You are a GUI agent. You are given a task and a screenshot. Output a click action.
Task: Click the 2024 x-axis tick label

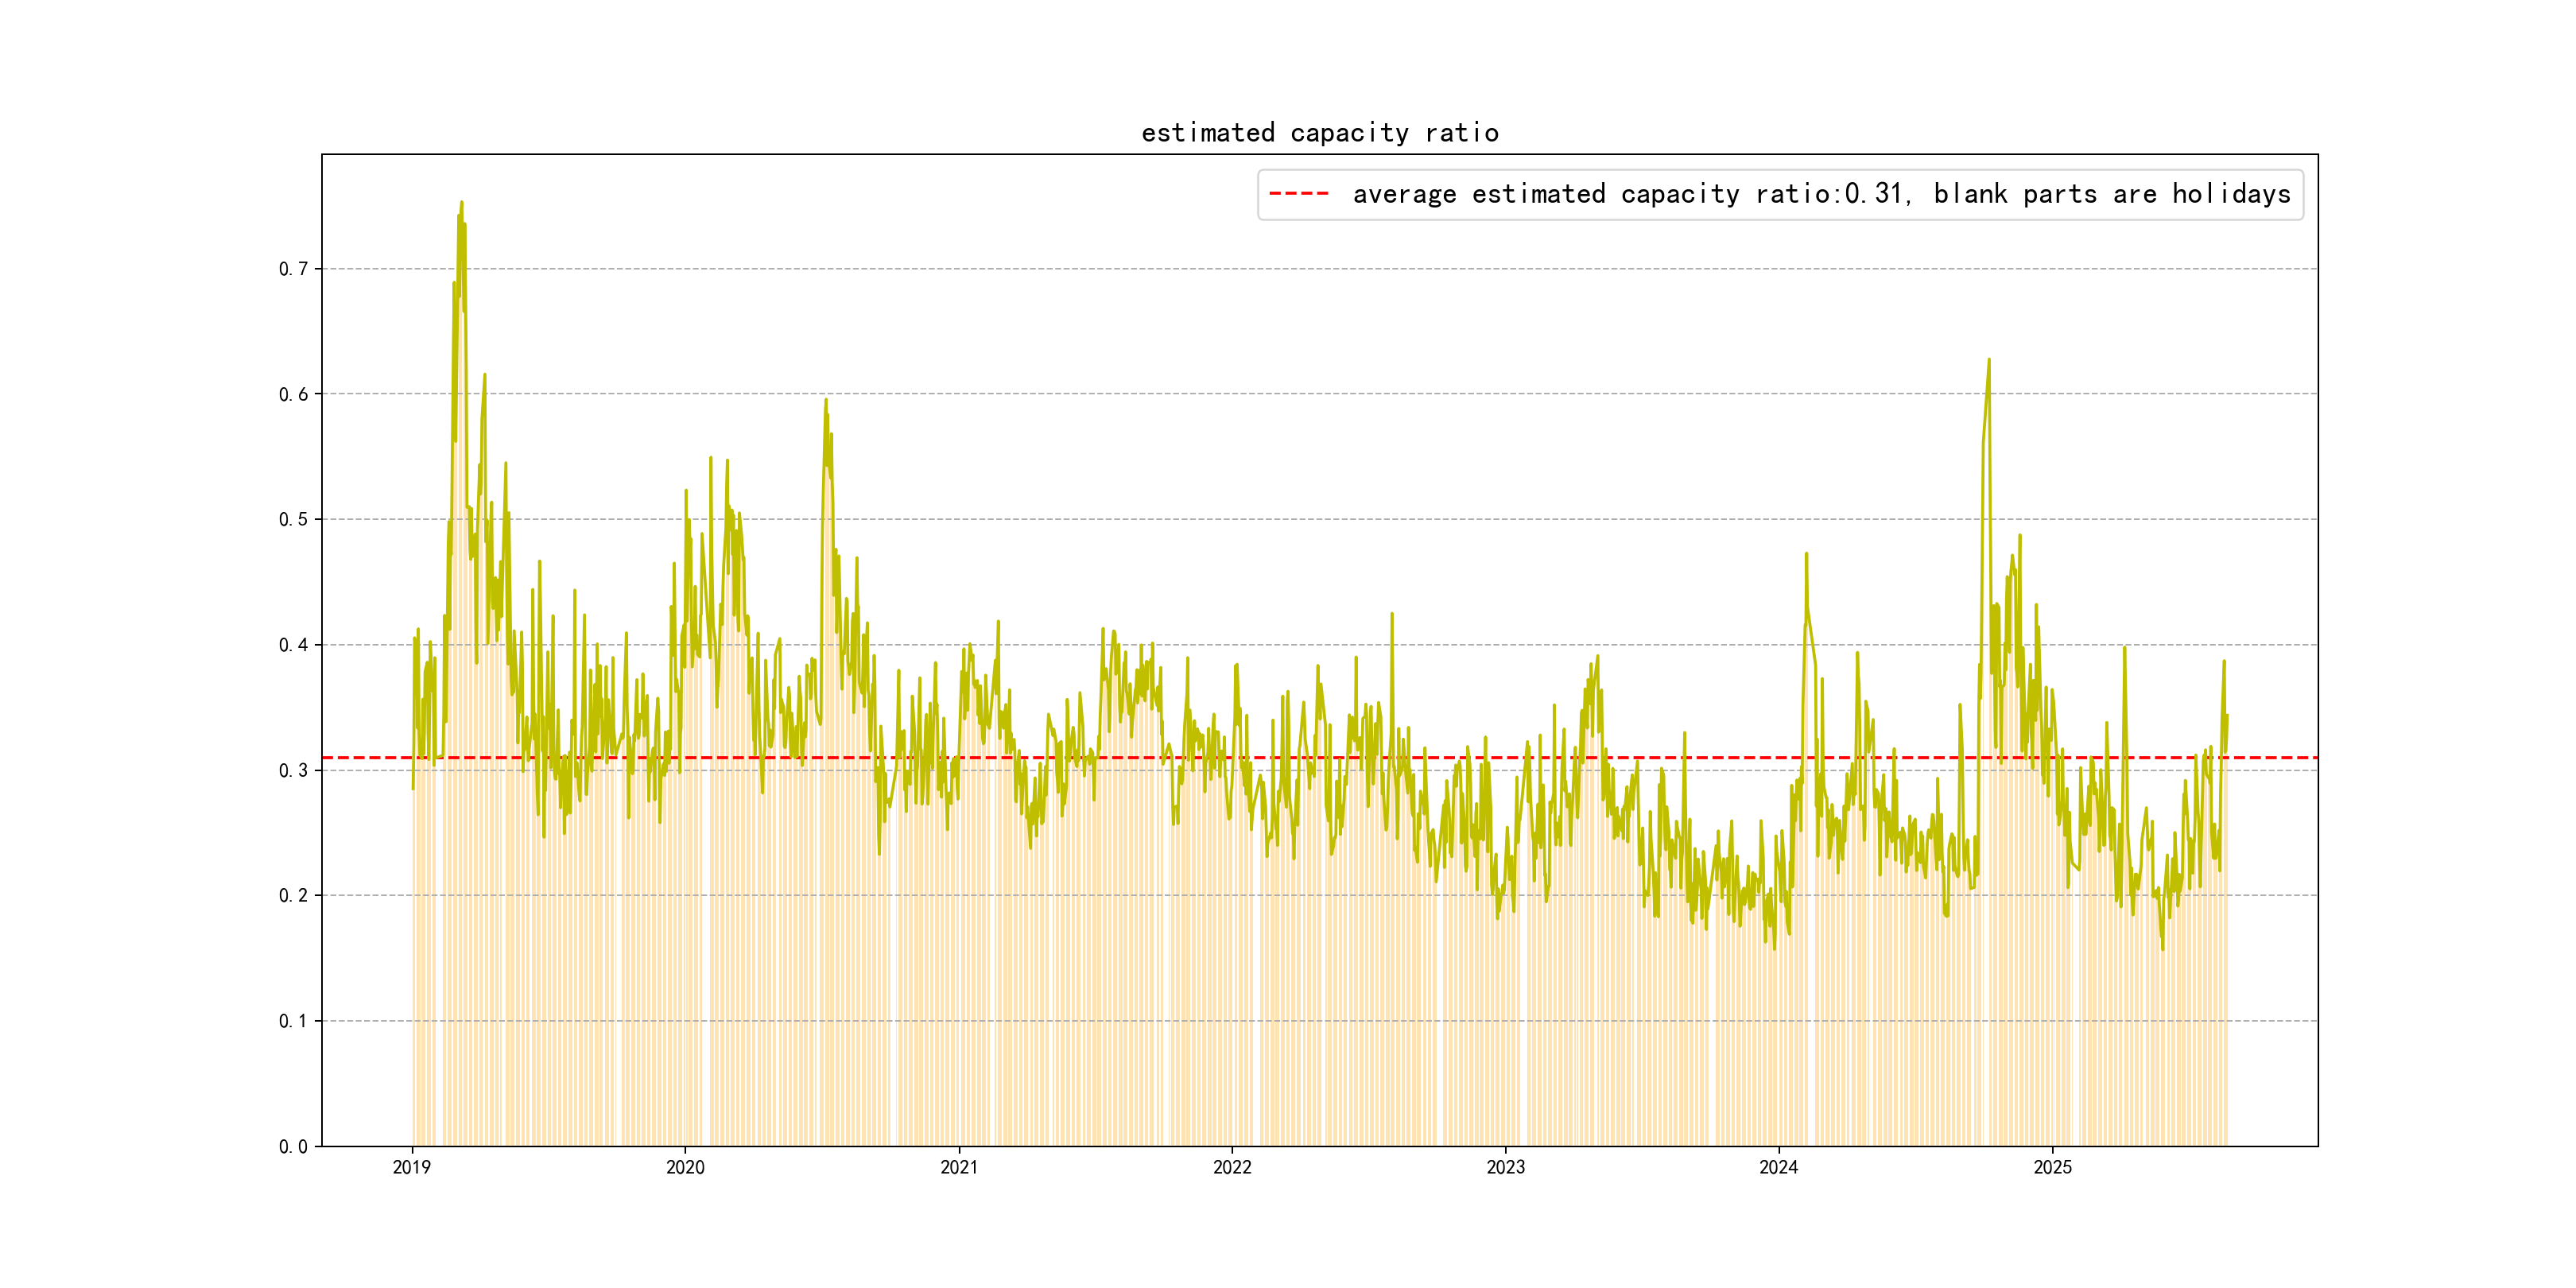(1778, 1167)
